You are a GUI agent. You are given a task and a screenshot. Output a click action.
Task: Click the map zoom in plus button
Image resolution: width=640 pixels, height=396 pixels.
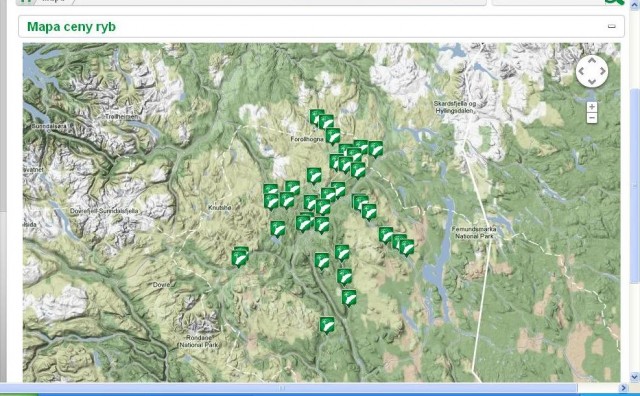[x=592, y=107]
